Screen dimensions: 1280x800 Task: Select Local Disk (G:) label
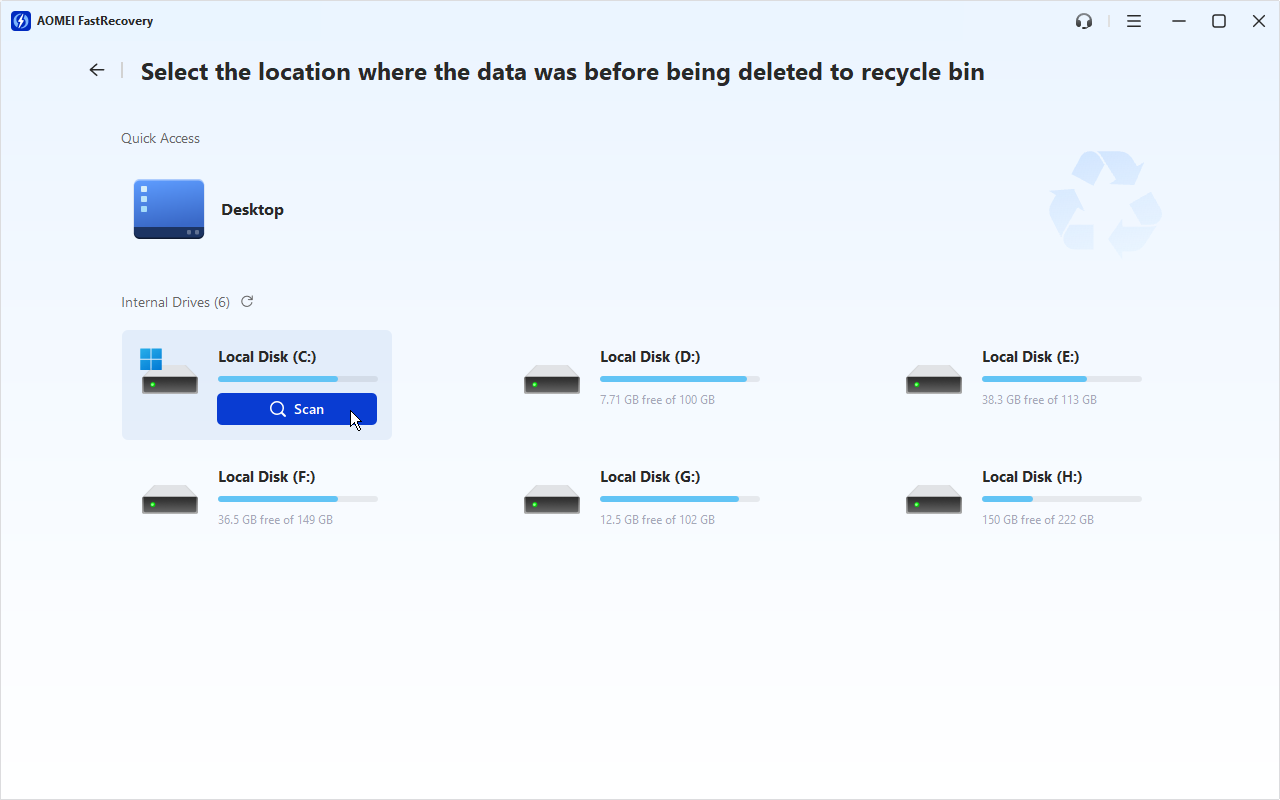650,476
